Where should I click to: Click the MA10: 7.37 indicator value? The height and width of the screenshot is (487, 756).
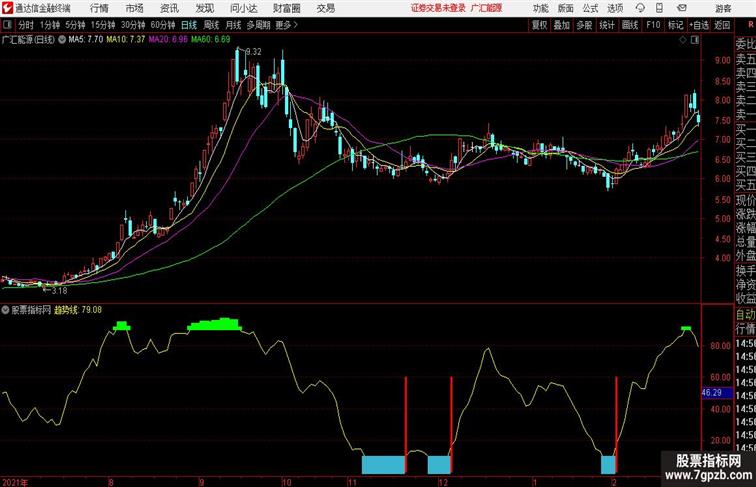[x=125, y=40]
